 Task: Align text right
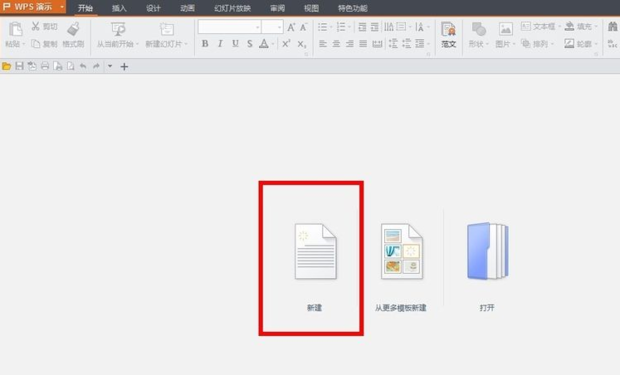(x=350, y=44)
